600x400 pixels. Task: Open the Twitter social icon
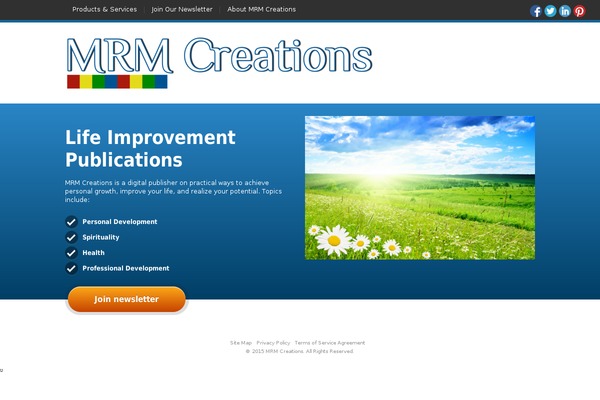tap(550, 11)
